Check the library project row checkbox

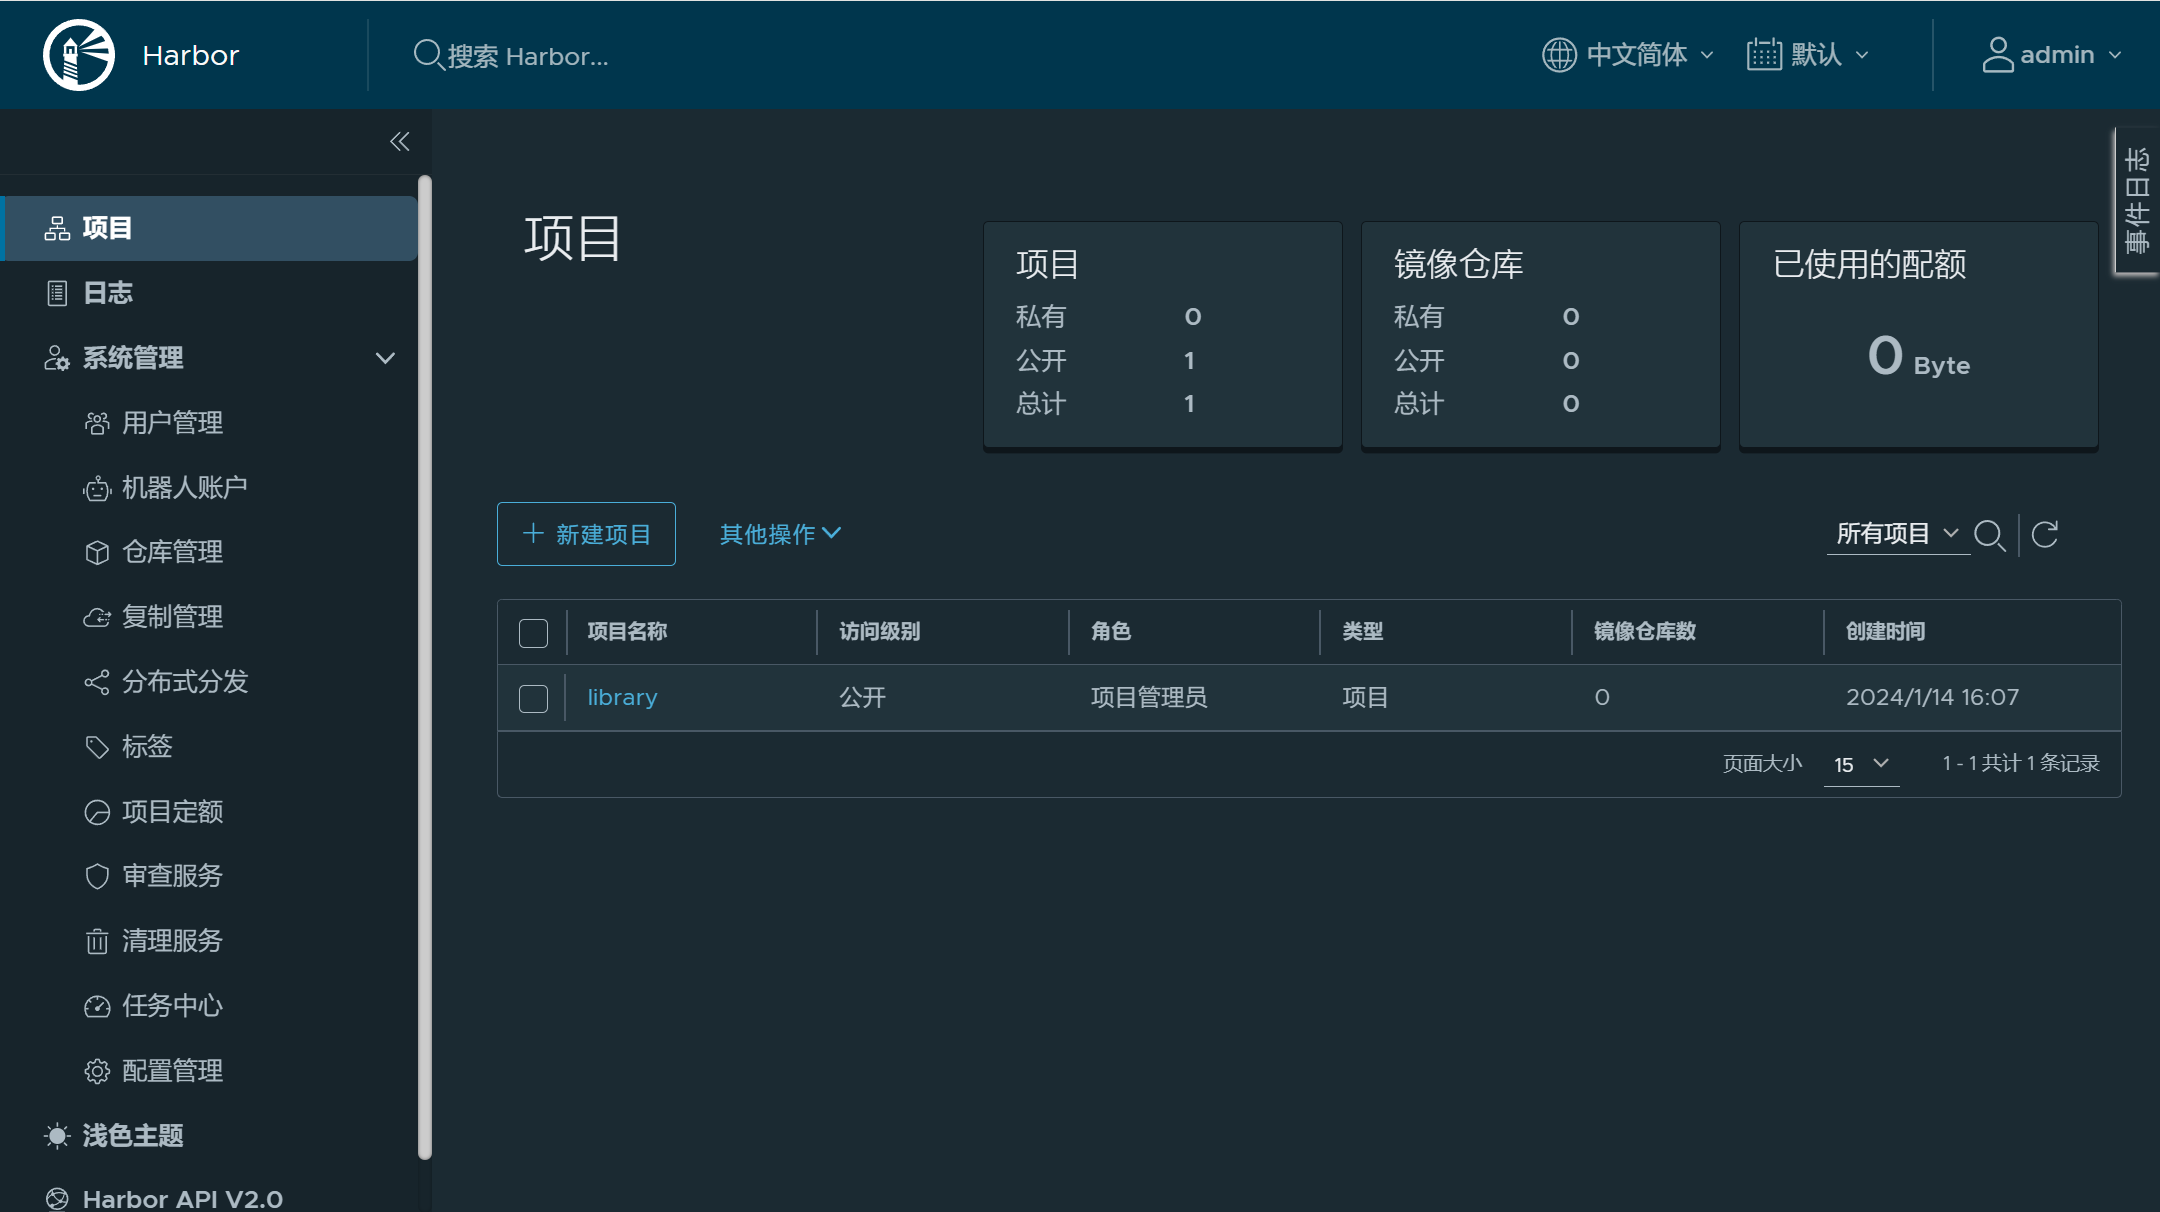click(533, 697)
